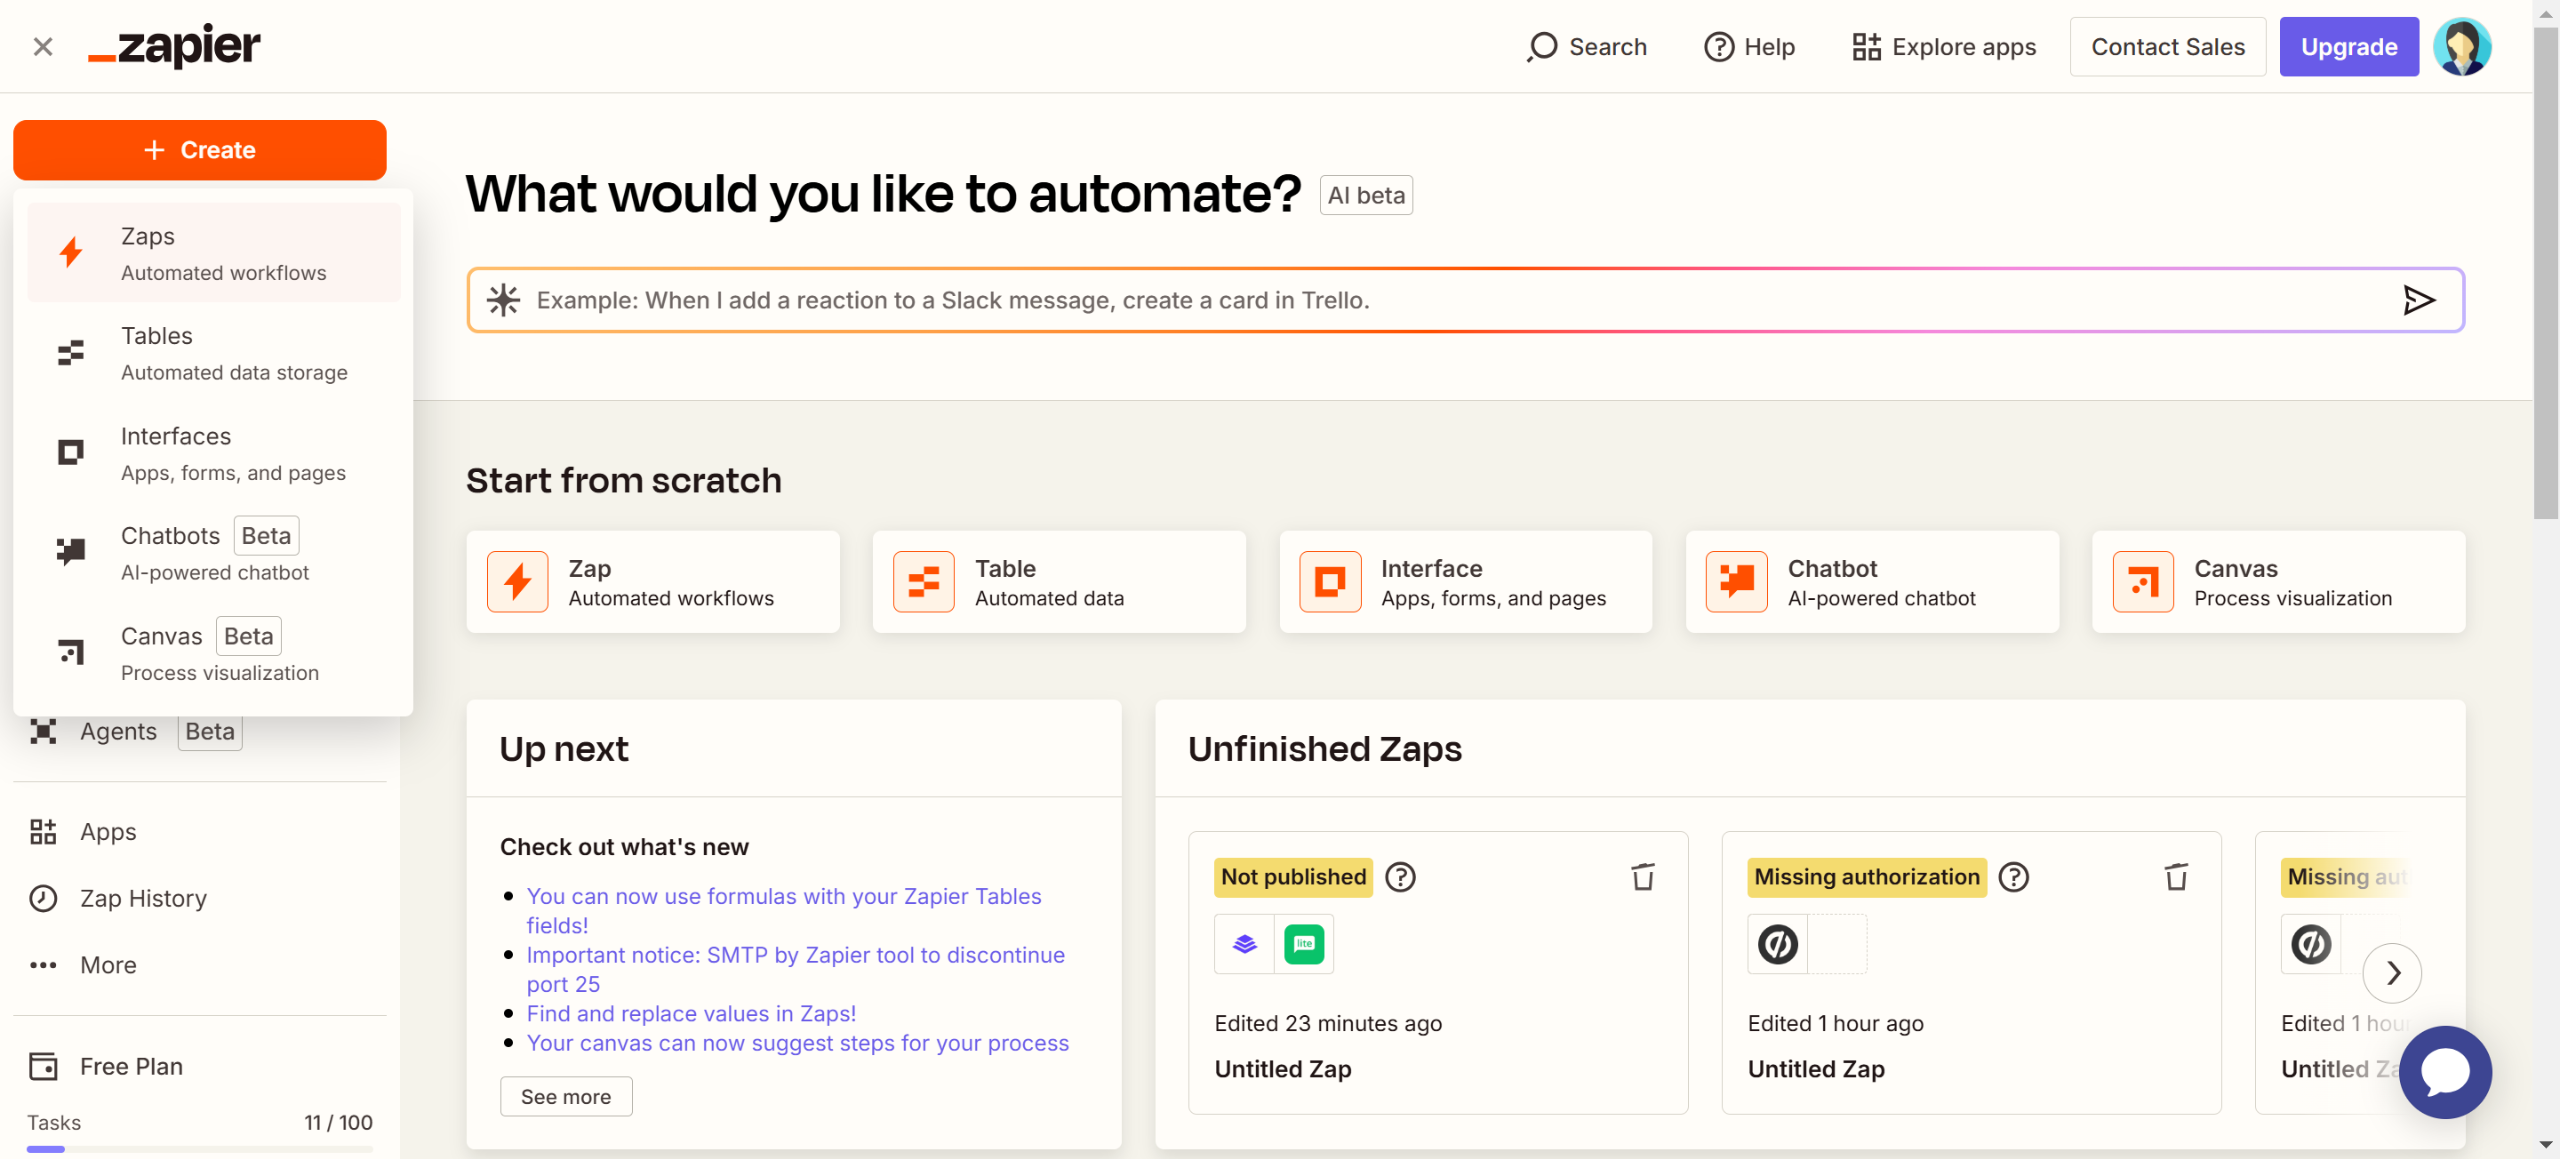Select Interfaces in the Create menu
Image resolution: width=2560 pixels, height=1159 pixels.
click(214, 453)
